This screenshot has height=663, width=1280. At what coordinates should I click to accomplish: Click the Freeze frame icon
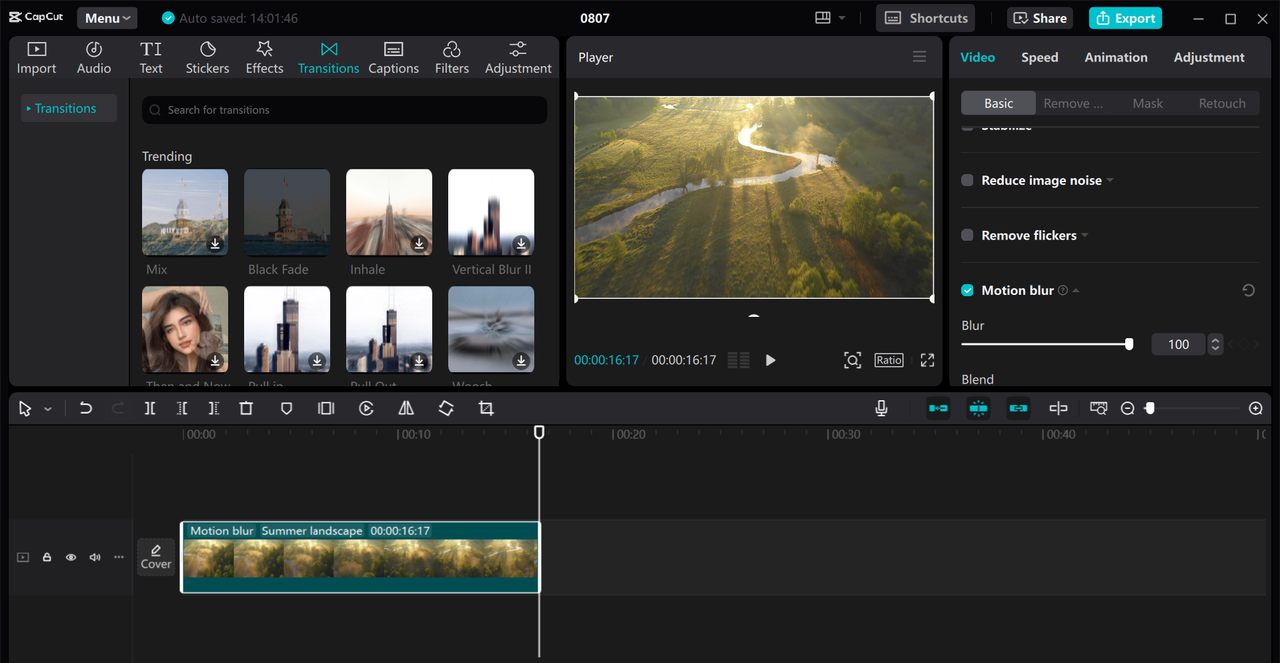326,408
